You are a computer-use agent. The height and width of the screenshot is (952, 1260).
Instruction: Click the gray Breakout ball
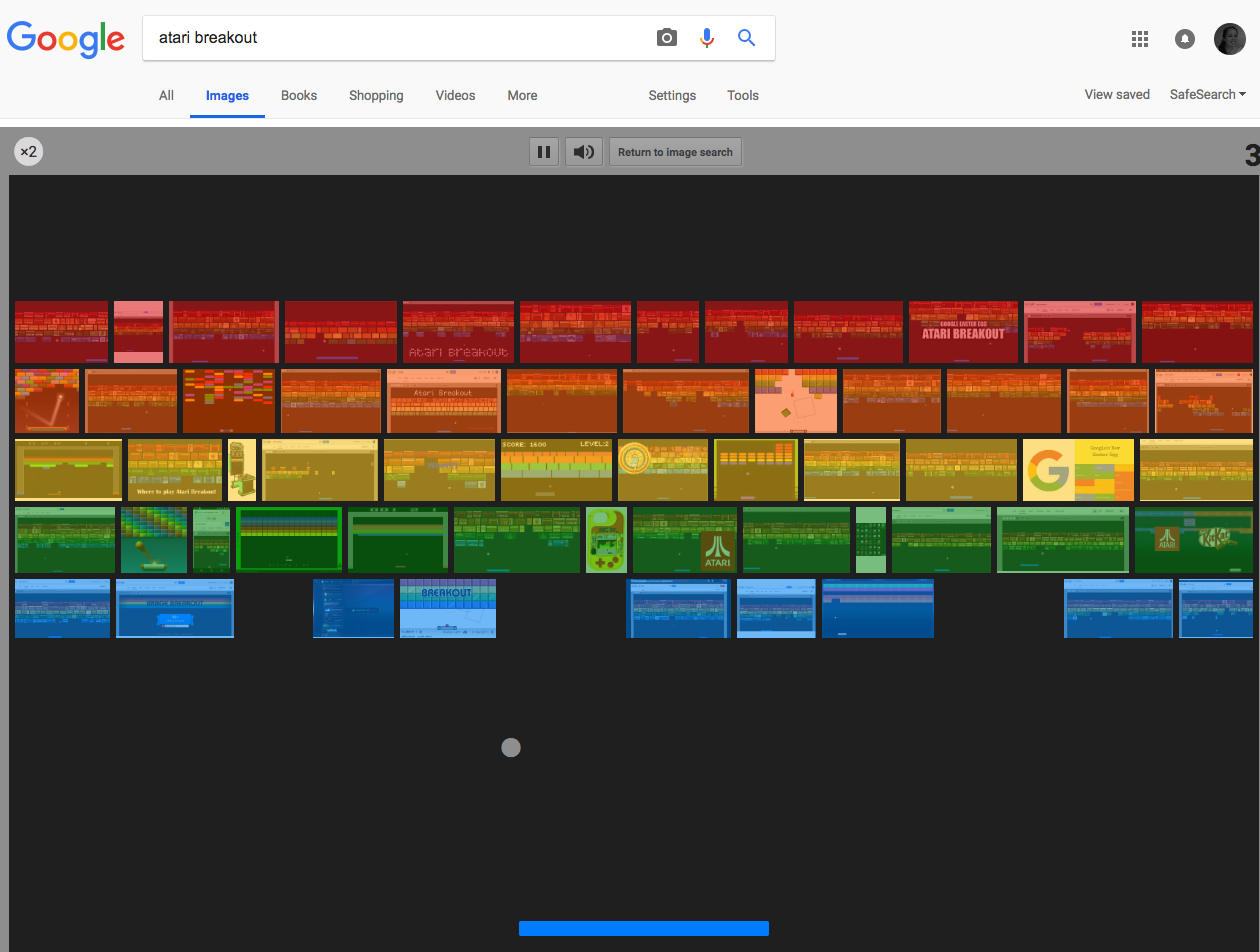[x=511, y=747]
